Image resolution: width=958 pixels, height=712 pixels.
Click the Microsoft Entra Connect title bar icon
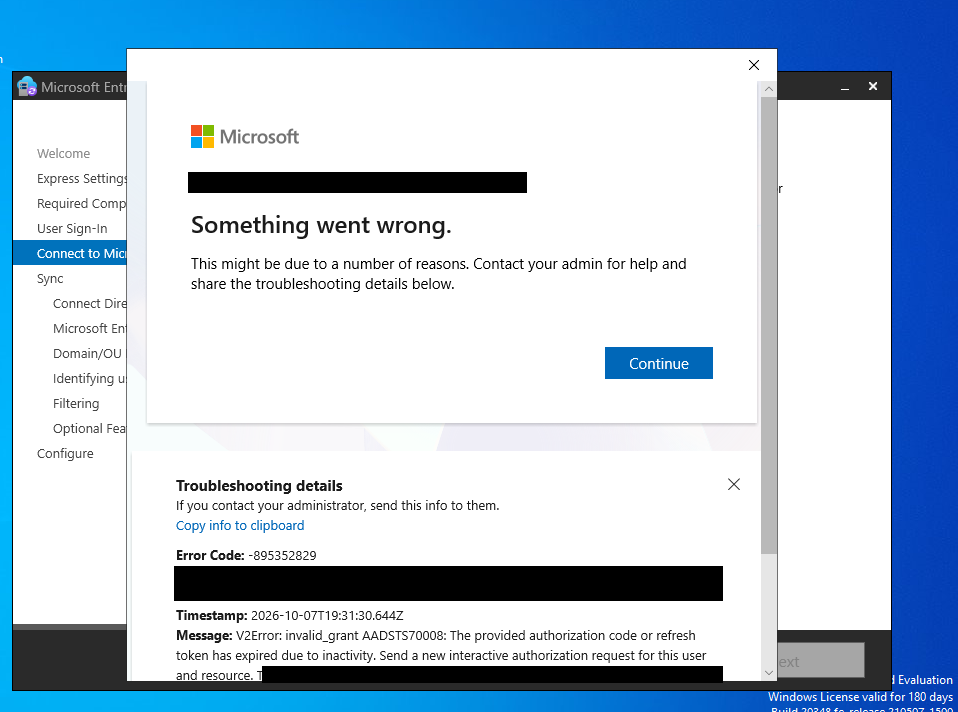[27, 87]
